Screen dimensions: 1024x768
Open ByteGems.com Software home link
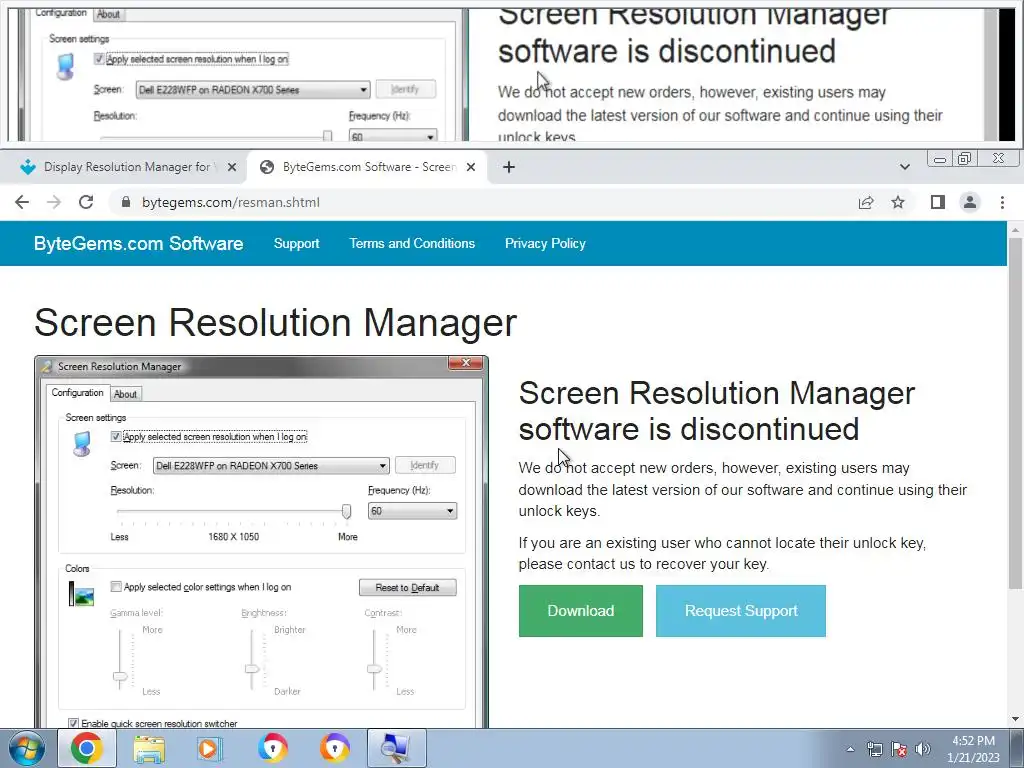click(x=138, y=244)
